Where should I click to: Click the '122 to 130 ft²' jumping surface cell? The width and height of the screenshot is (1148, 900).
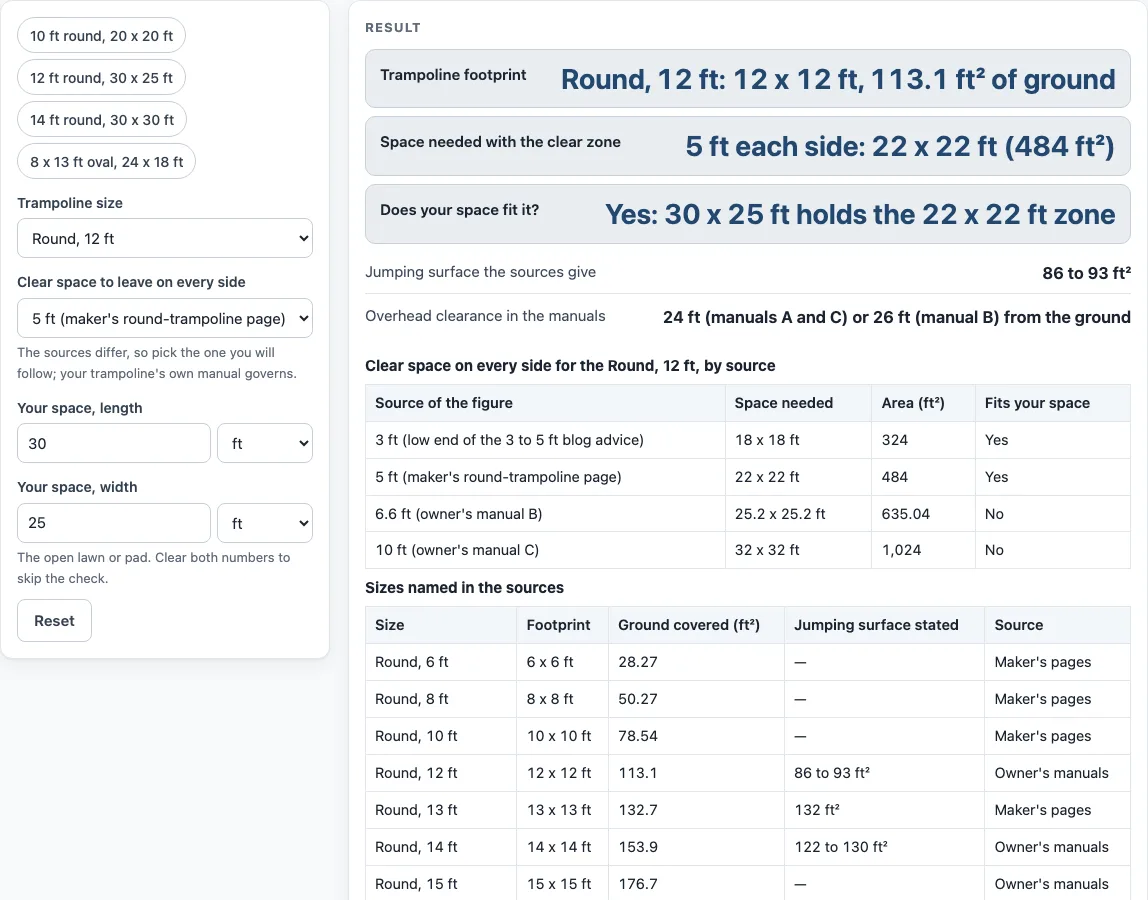click(x=884, y=847)
